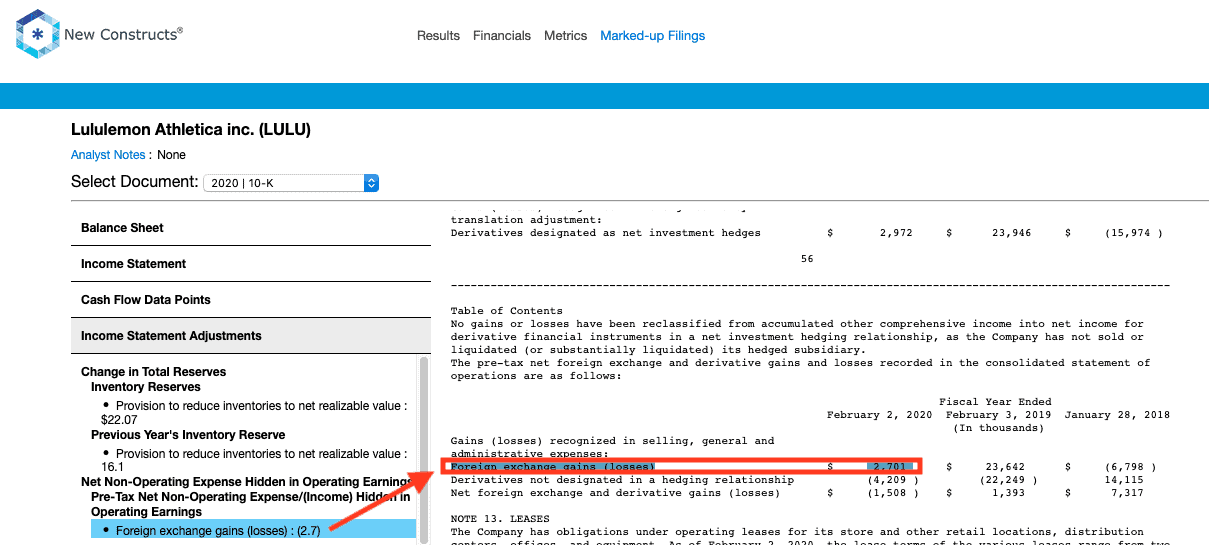The height and width of the screenshot is (545, 1209).
Task: Click the highlighted 2,701 value in filing
Action: click(890, 467)
